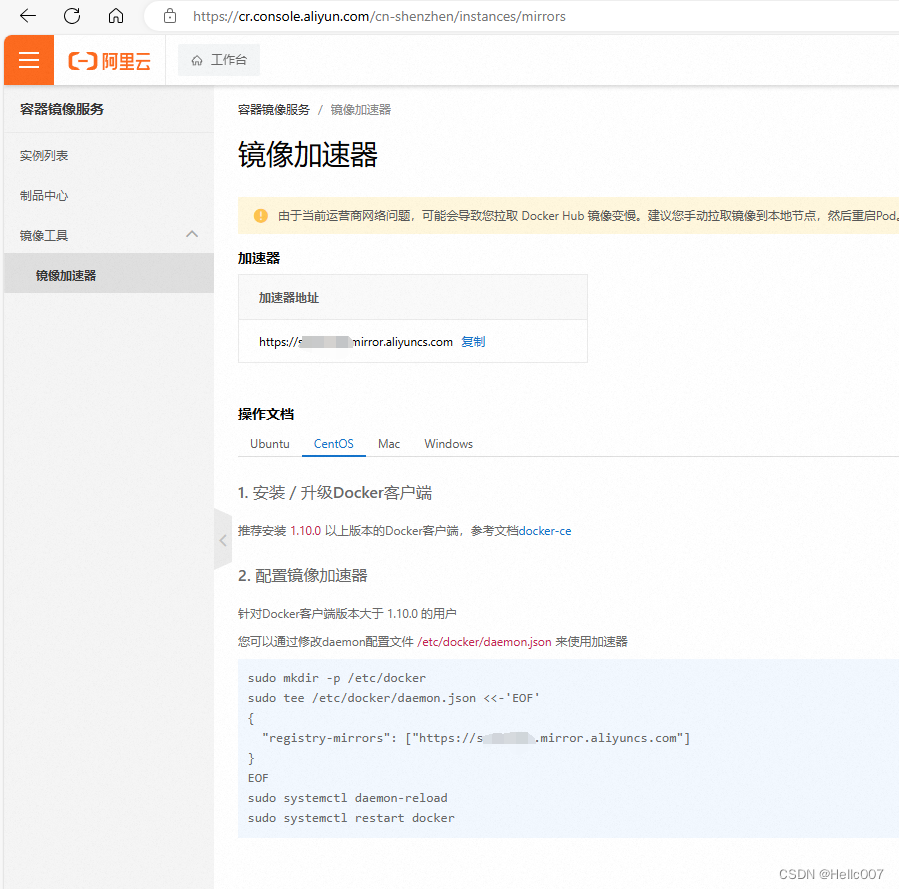The height and width of the screenshot is (889, 899).
Task: Open the 工作台 workbench button
Action: click(218, 60)
